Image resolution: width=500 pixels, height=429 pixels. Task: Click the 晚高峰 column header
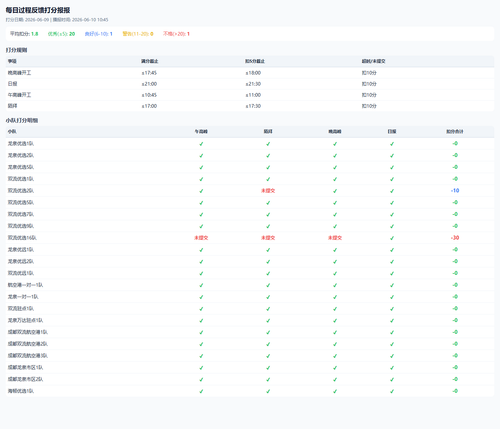click(x=335, y=132)
